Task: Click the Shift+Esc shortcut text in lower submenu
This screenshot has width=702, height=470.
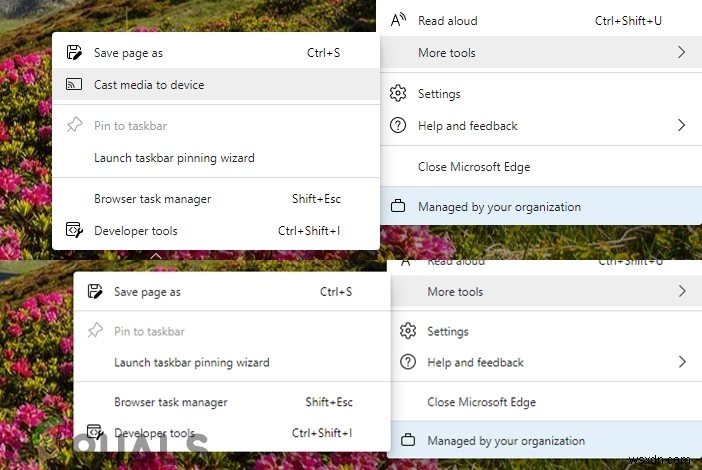Action: (x=329, y=402)
